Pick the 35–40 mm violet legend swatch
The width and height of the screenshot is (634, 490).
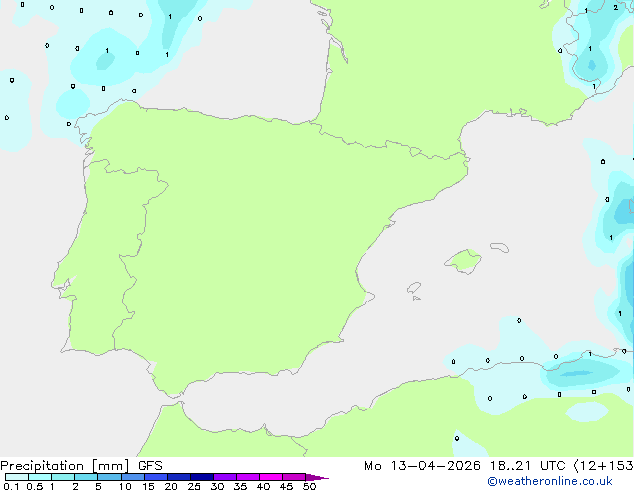tap(248, 477)
